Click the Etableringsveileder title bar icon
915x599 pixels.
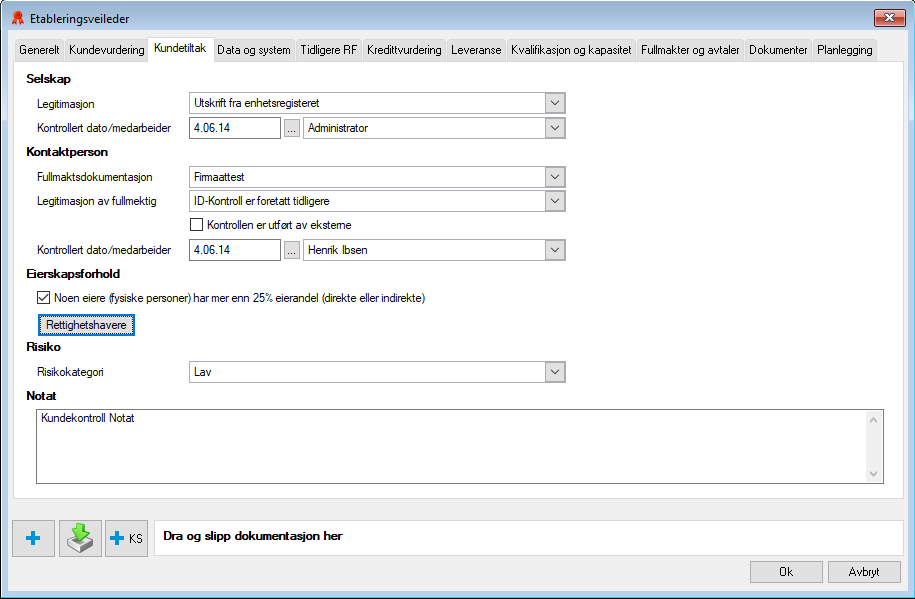coord(18,18)
